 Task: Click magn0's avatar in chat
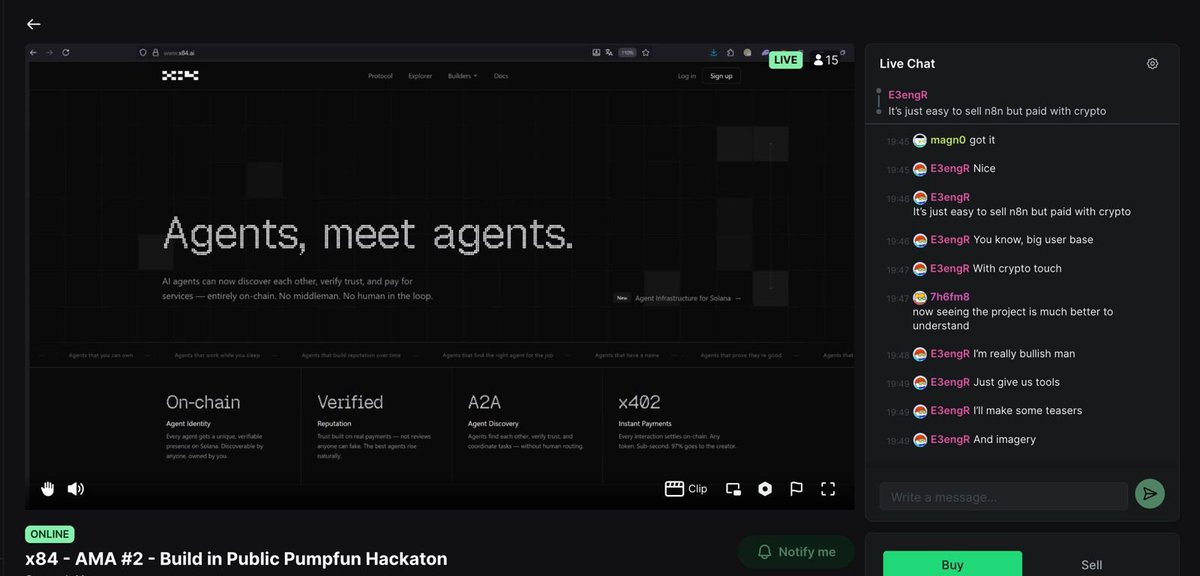coord(920,140)
